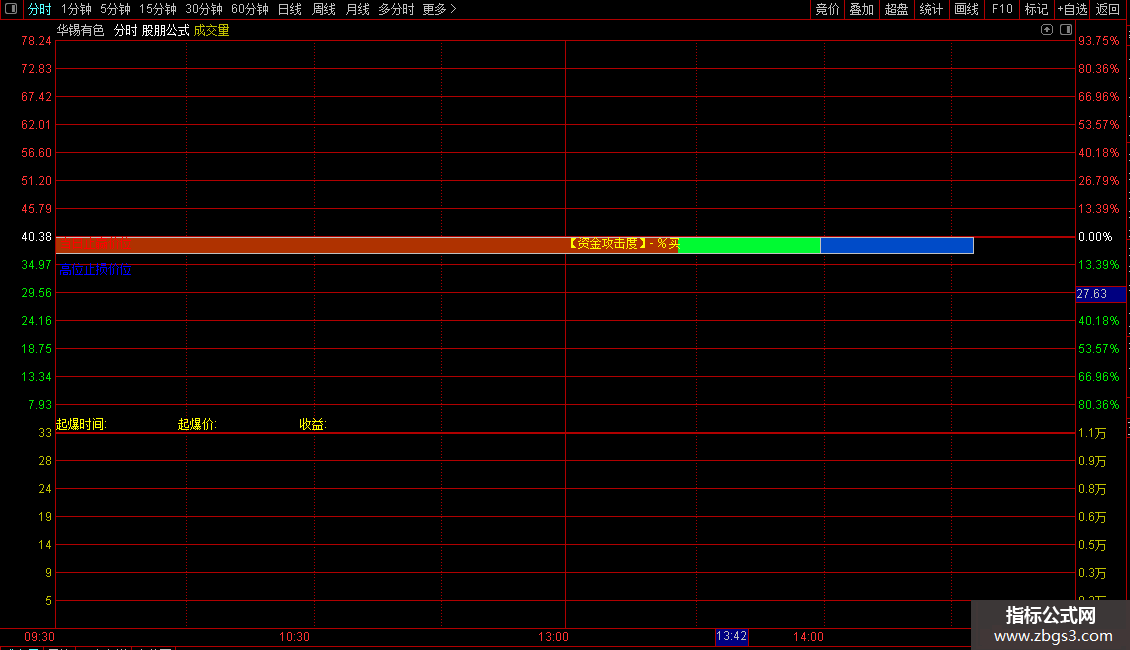Switch to the 60分钟 chart period

coord(250,9)
